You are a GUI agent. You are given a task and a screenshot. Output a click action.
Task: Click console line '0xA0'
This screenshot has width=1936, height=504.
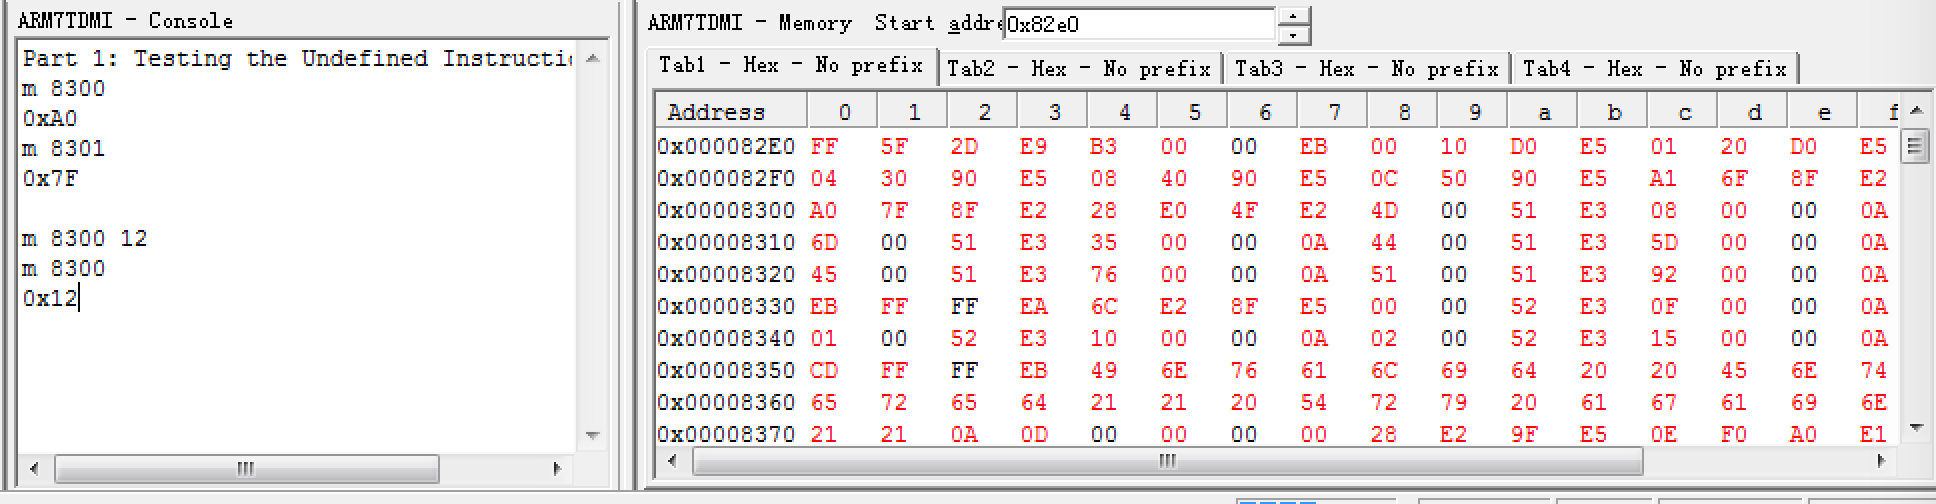click(50, 119)
